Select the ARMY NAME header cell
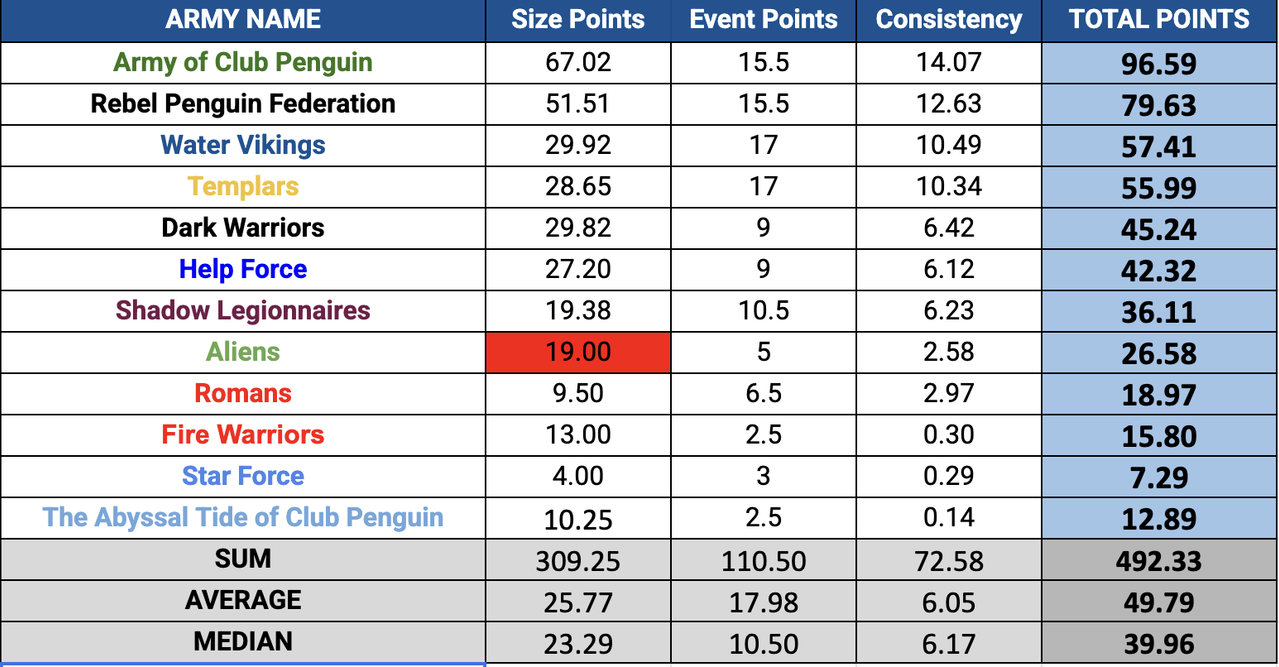 [243, 20]
